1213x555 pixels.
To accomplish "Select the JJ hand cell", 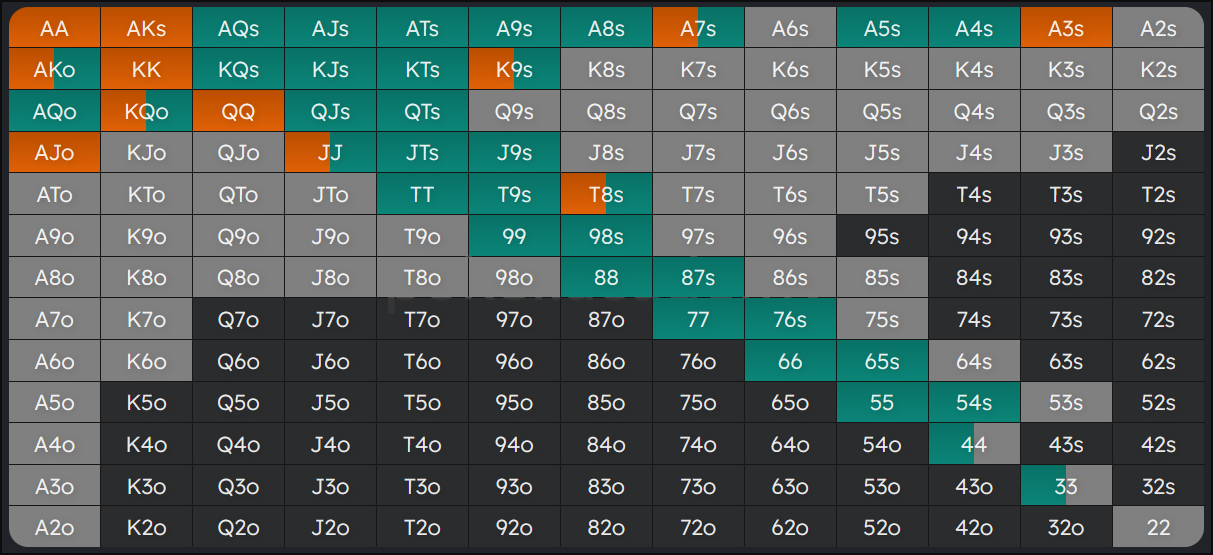I will [330, 153].
